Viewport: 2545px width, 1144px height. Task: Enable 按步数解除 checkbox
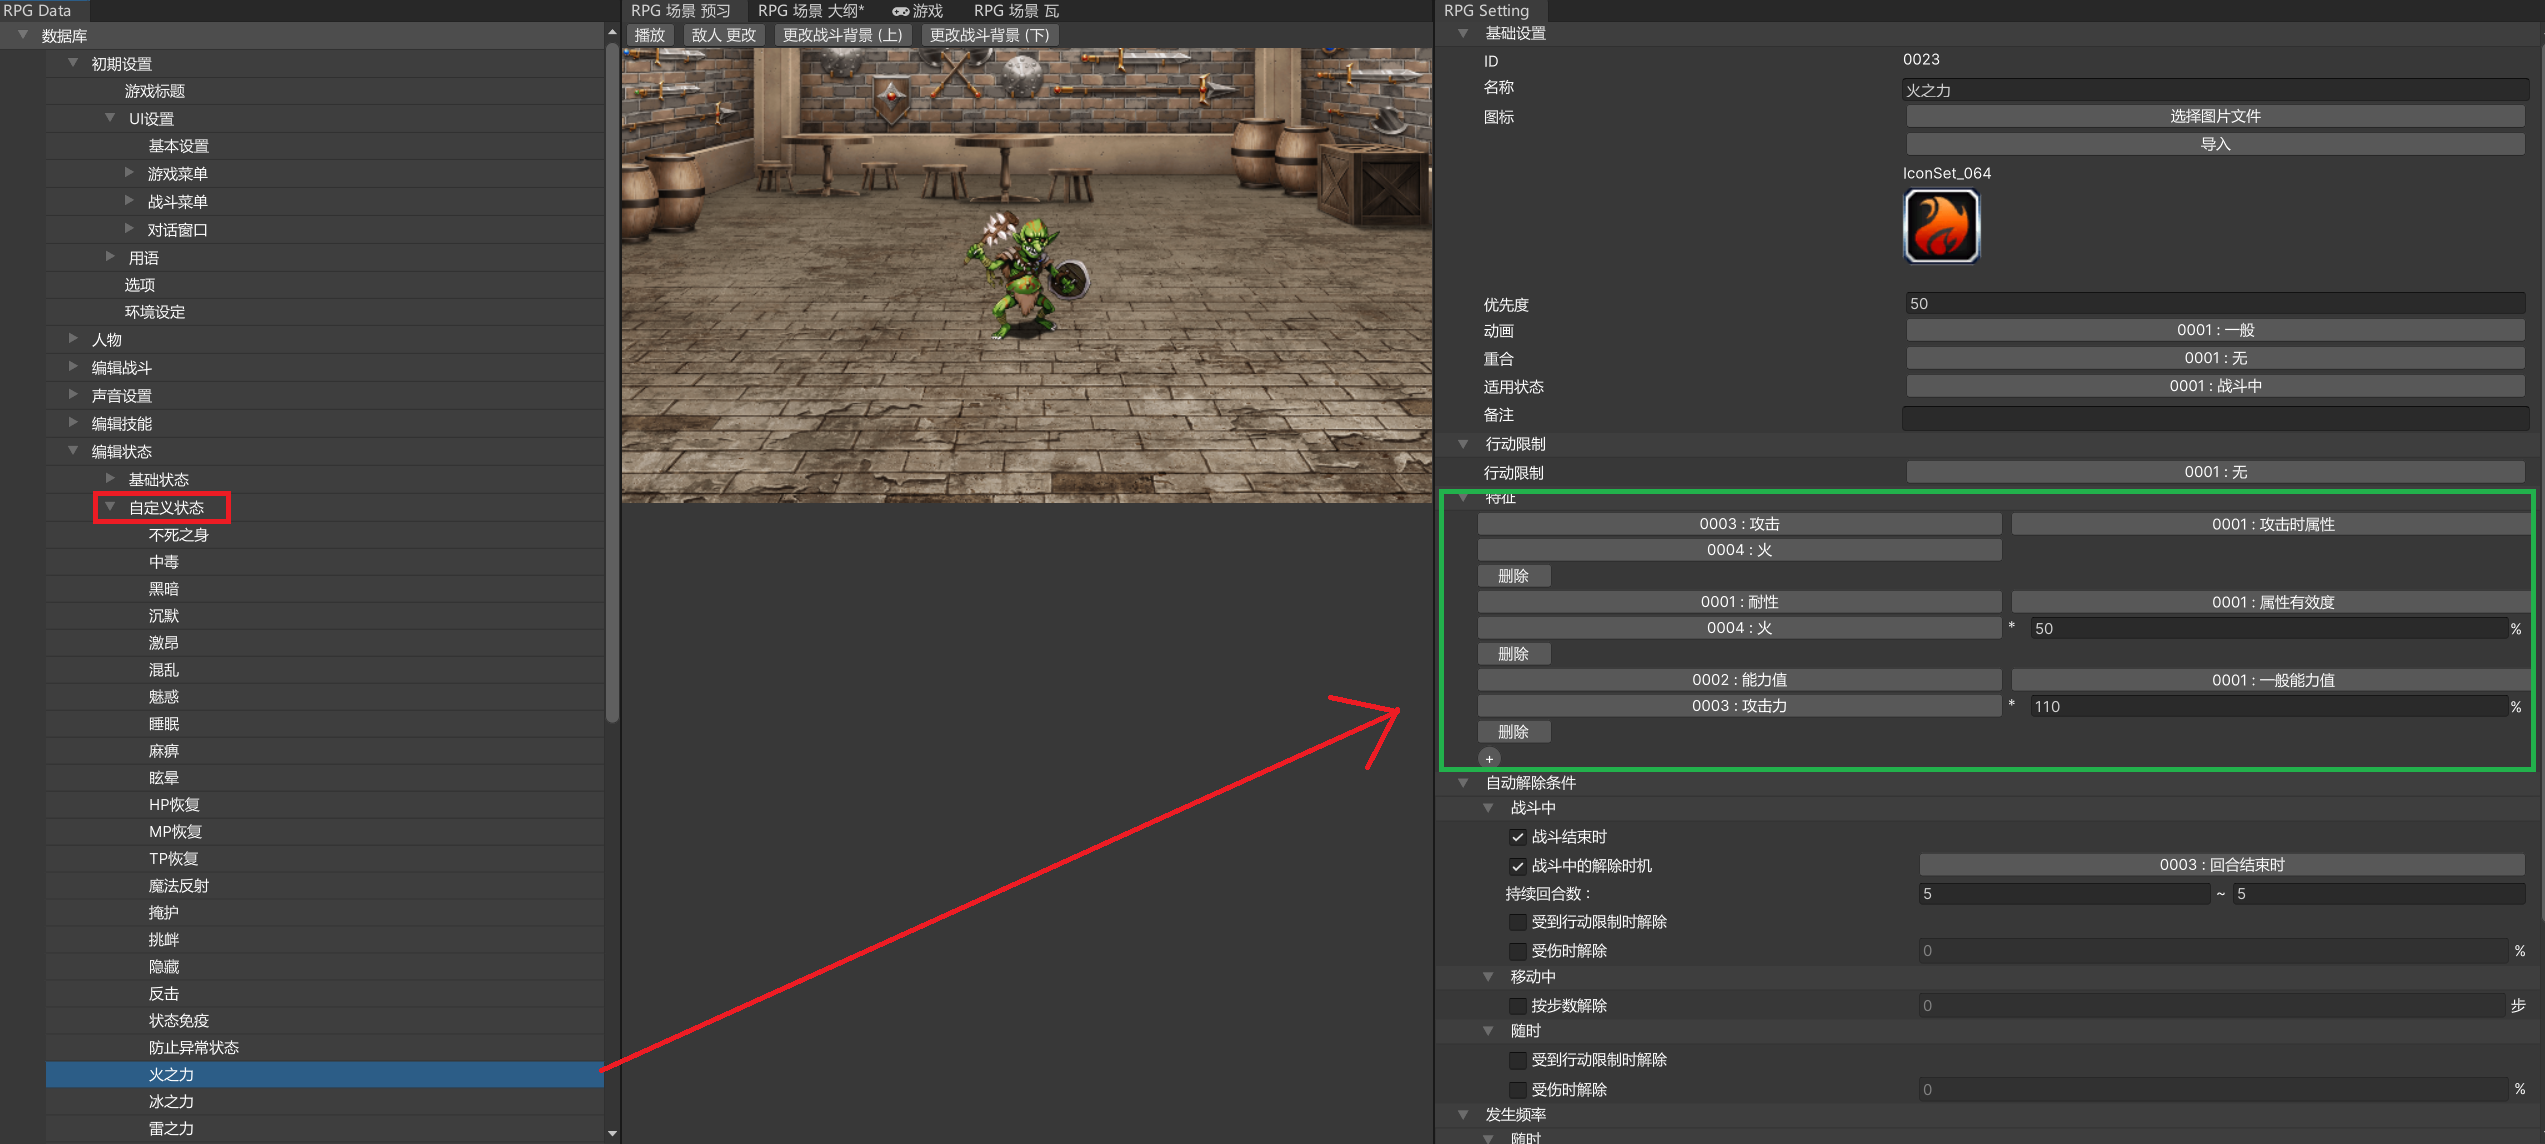1517,1006
